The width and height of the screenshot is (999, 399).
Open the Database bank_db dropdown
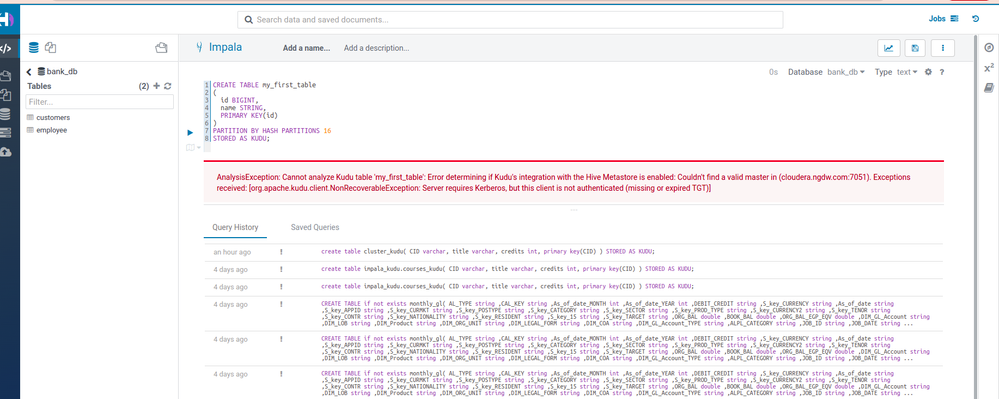845,72
